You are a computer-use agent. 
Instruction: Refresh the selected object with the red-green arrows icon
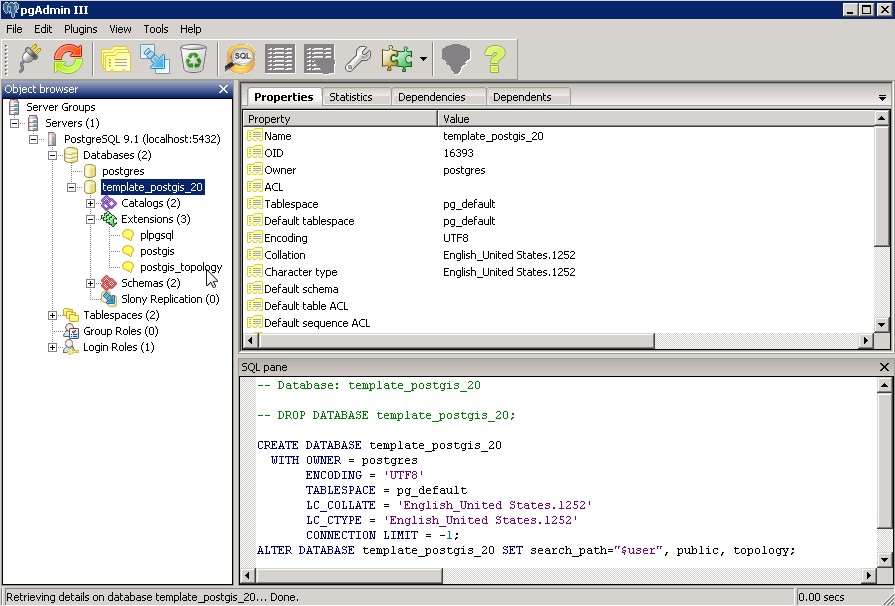click(x=68, y=58)
